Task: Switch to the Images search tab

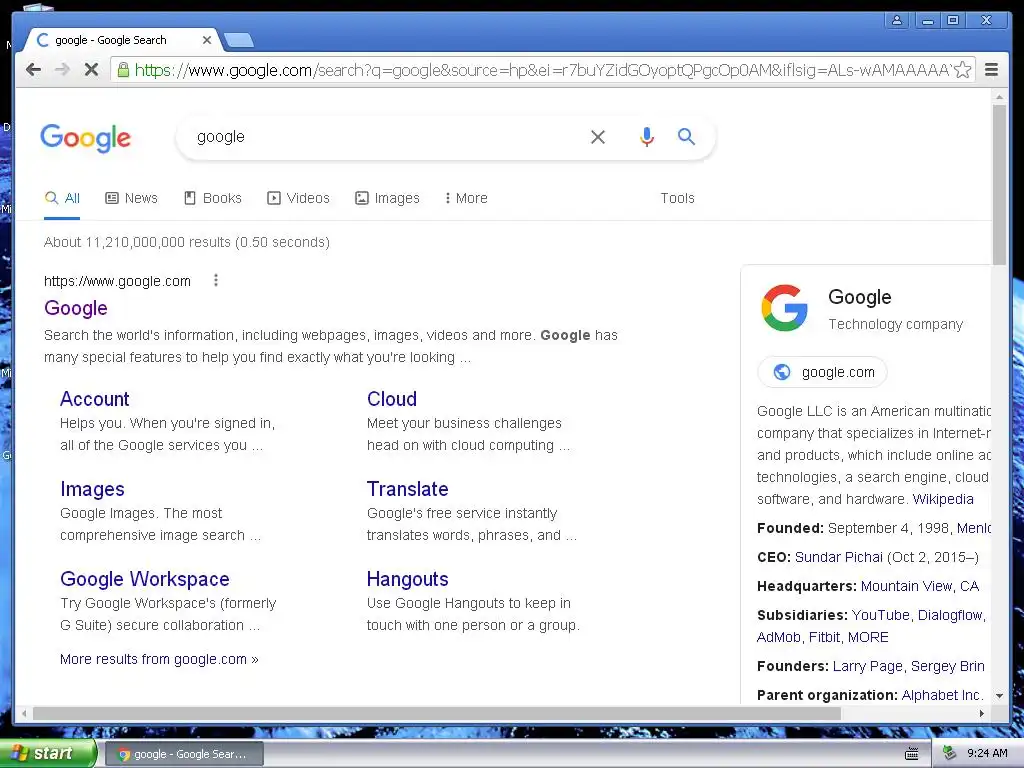Action: pyautogui.click(x=387, y=198)
